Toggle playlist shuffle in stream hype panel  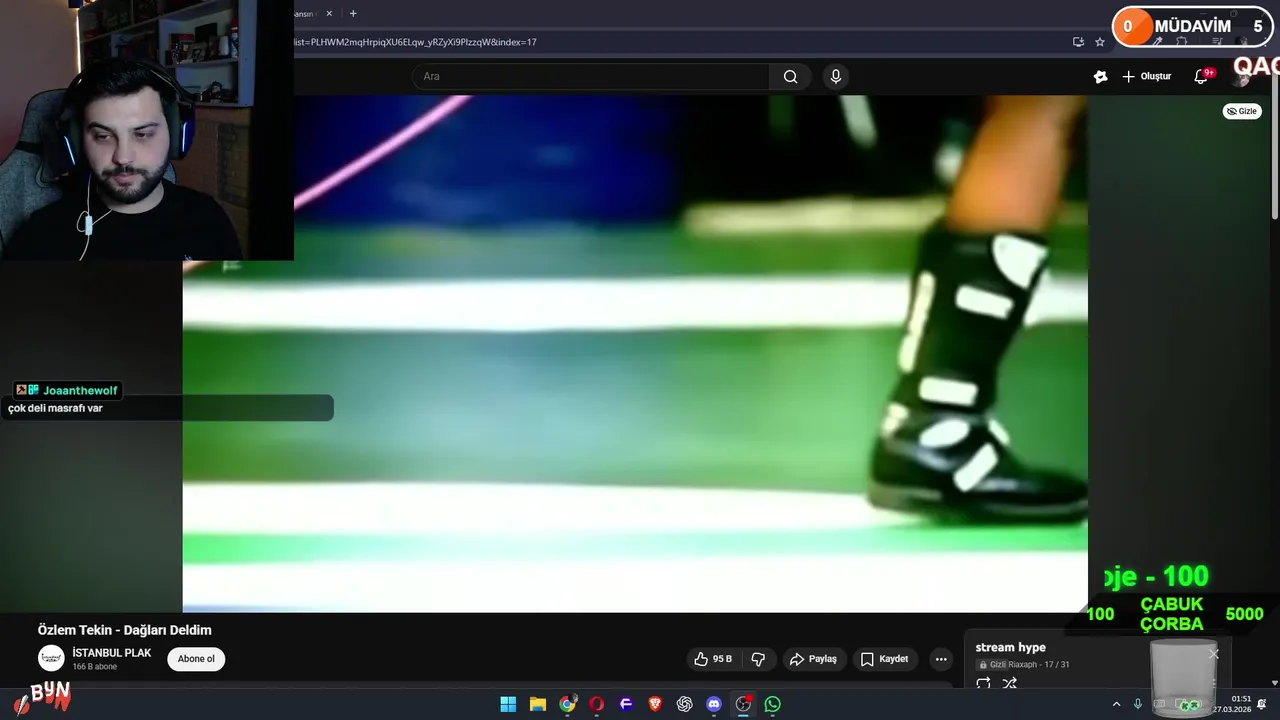pos(1009,683)
